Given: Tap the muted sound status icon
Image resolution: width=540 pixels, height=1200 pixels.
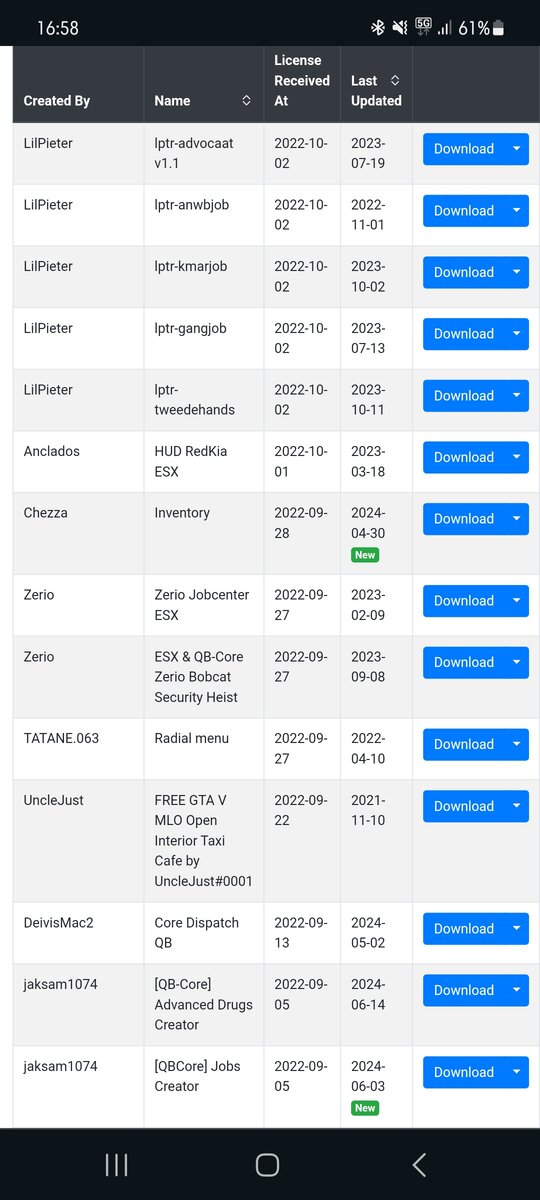Looking at the screenshot, I should coord(400,28).
